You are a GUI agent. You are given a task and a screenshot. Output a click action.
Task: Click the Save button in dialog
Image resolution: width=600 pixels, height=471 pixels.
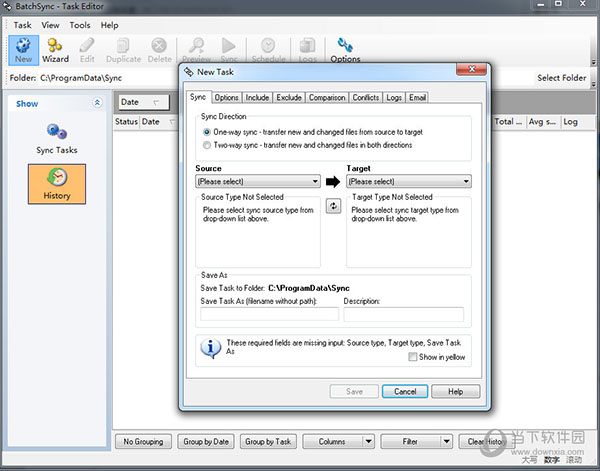coord(354,391)
